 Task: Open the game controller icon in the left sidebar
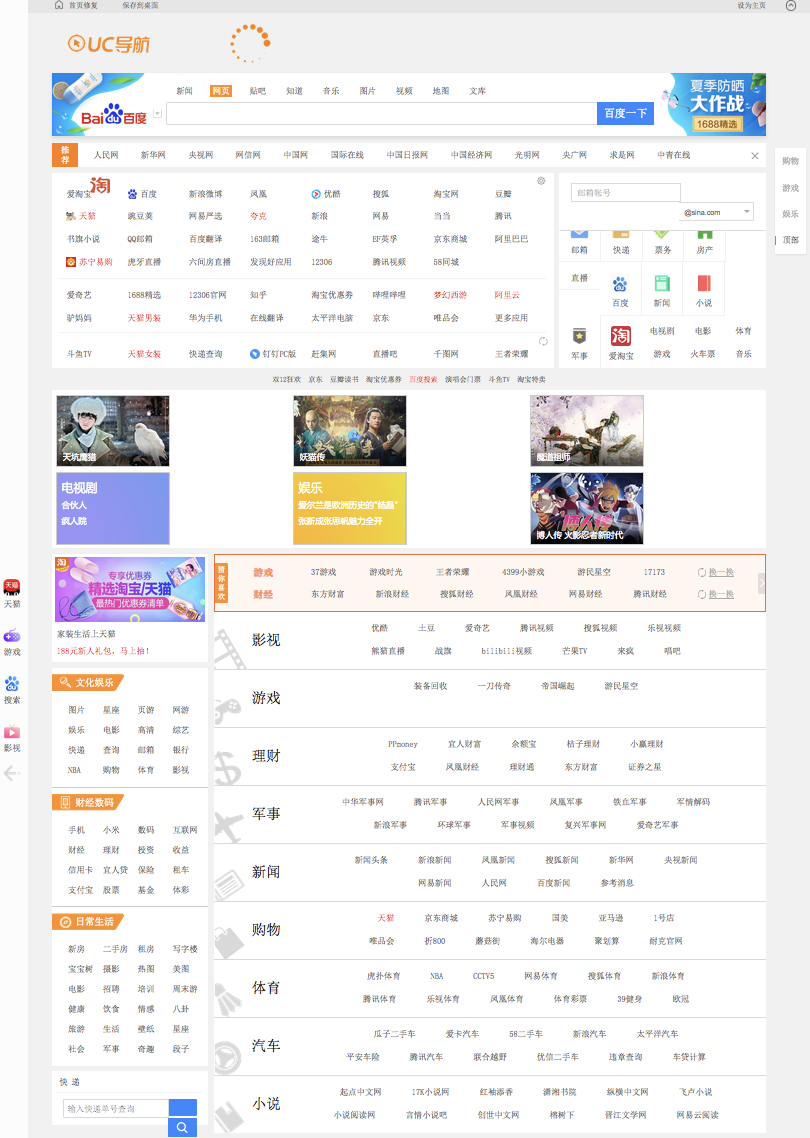point(12,636)
